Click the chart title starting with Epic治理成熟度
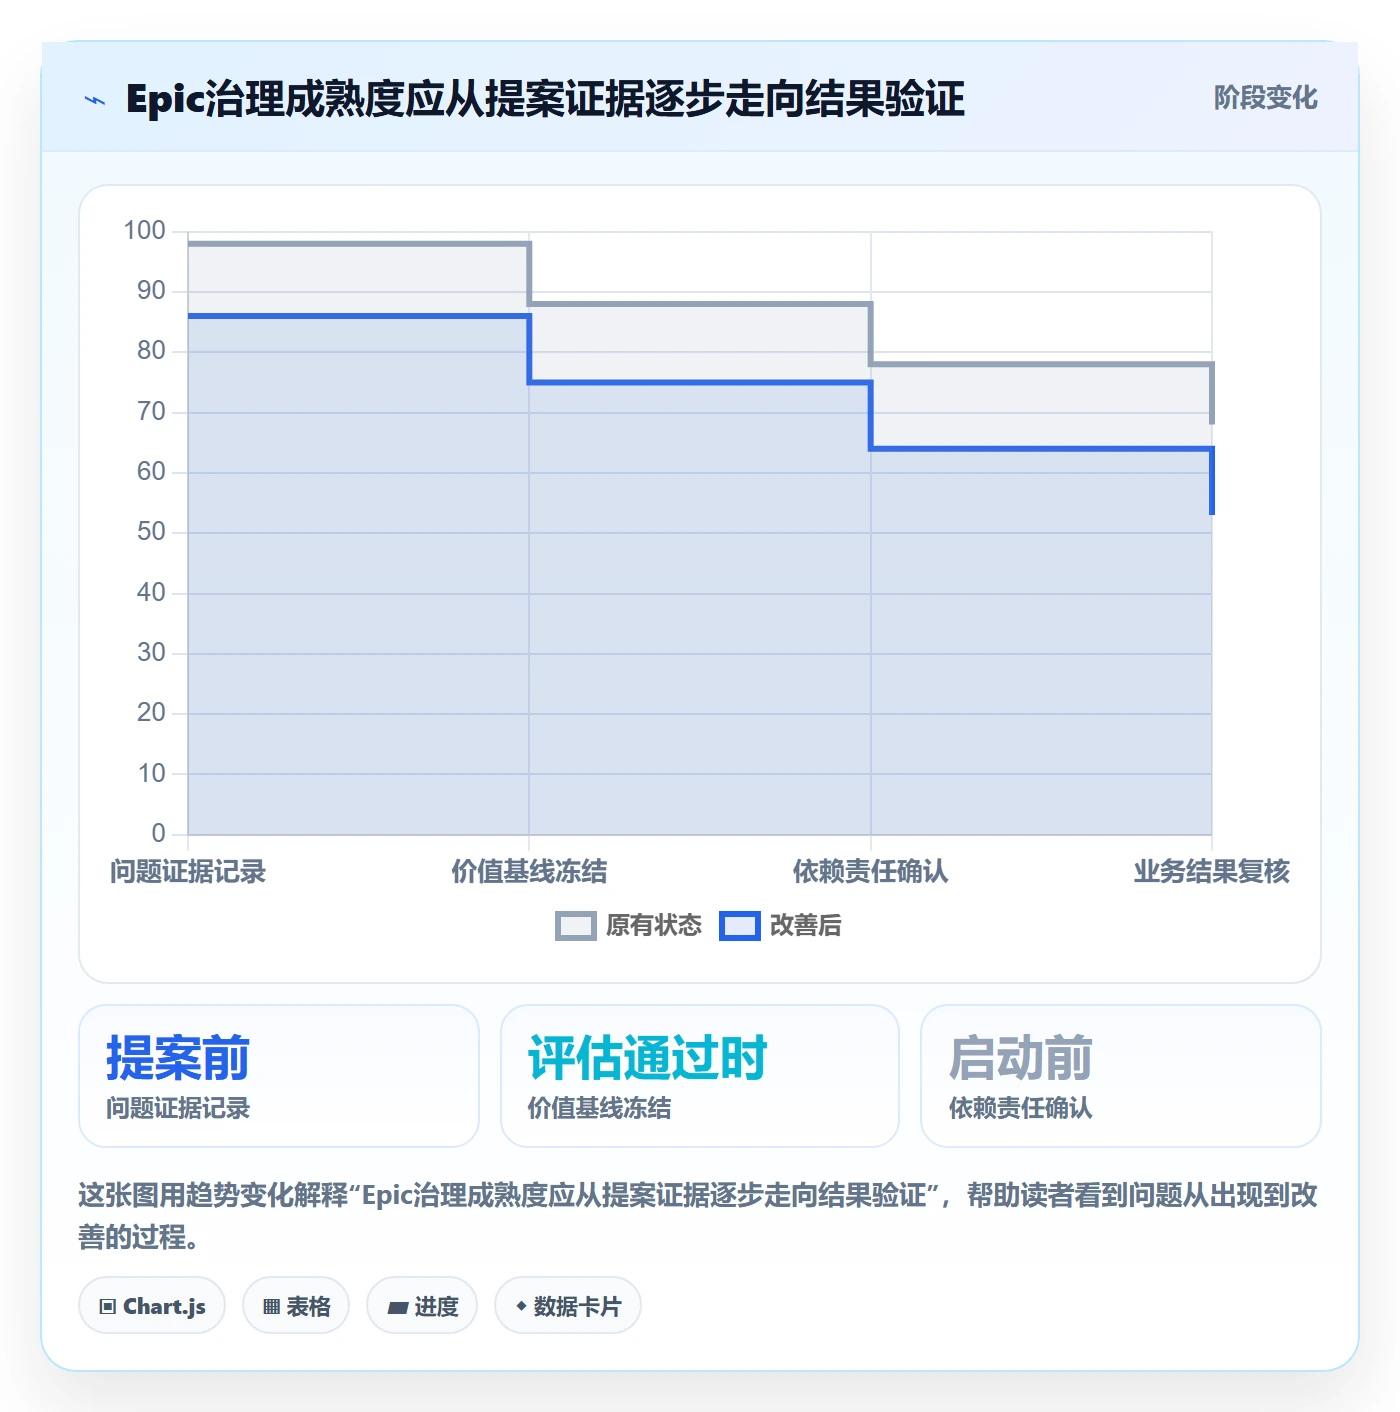 pyautogui.click(x=545, y=99)
